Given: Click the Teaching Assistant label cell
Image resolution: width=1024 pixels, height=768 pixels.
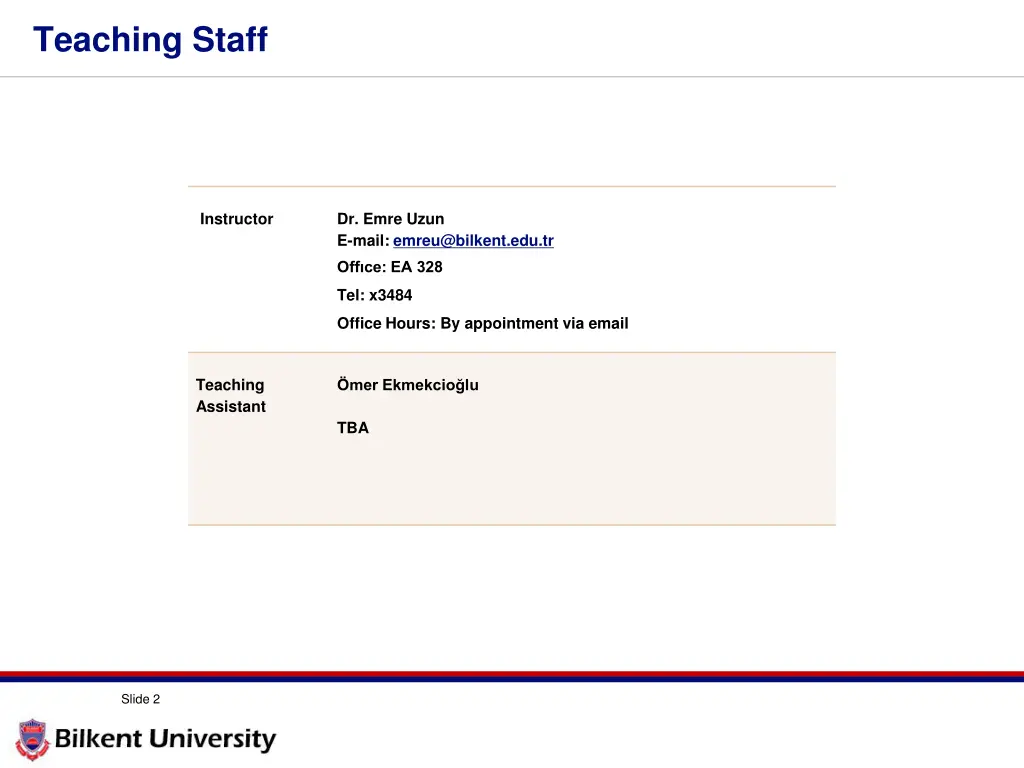Looking at the screenshot, I should (x=231, y=396).
